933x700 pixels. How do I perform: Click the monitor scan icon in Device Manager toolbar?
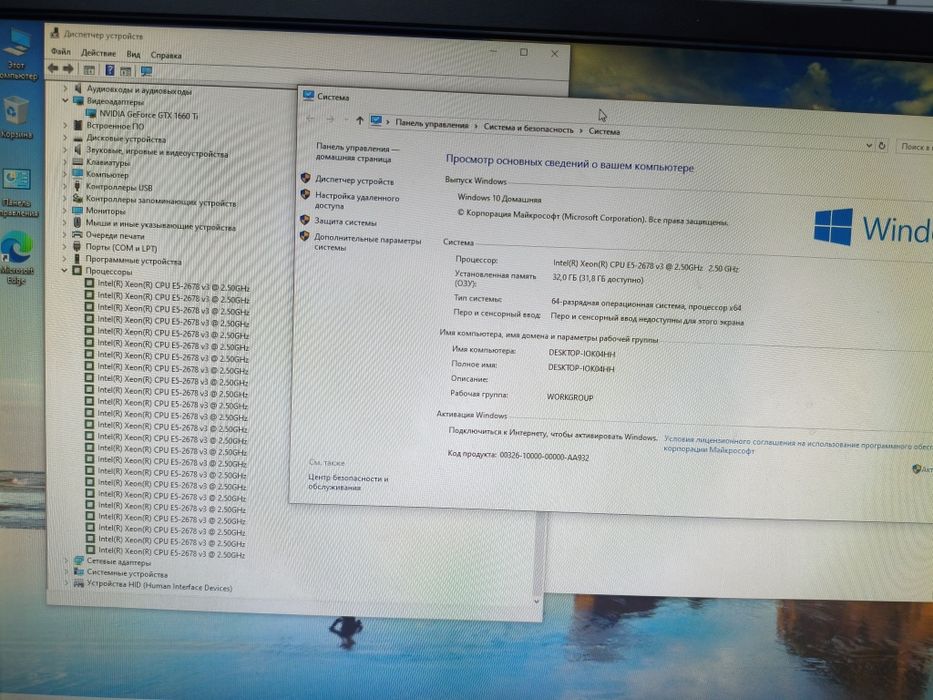click(146, 71)
